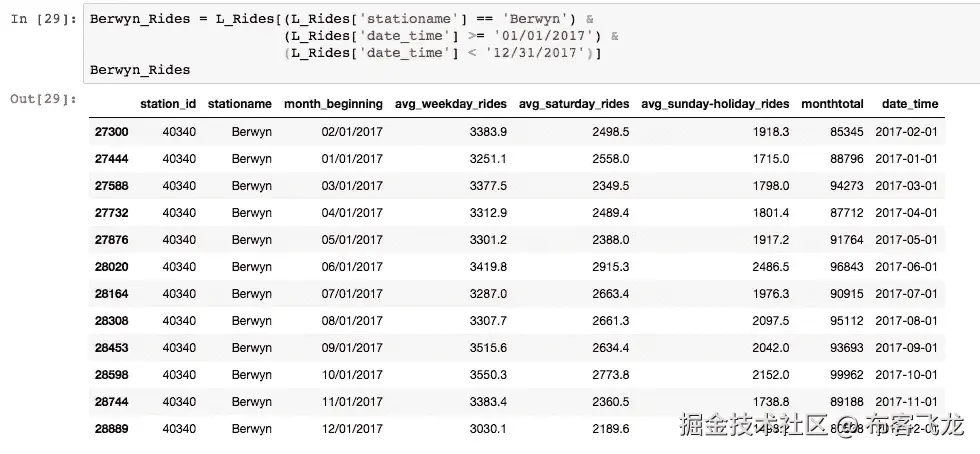Select the avg_sunday-holiday_rides column header
This screenshot has width=980, height=454.
[x=715, y=104]
